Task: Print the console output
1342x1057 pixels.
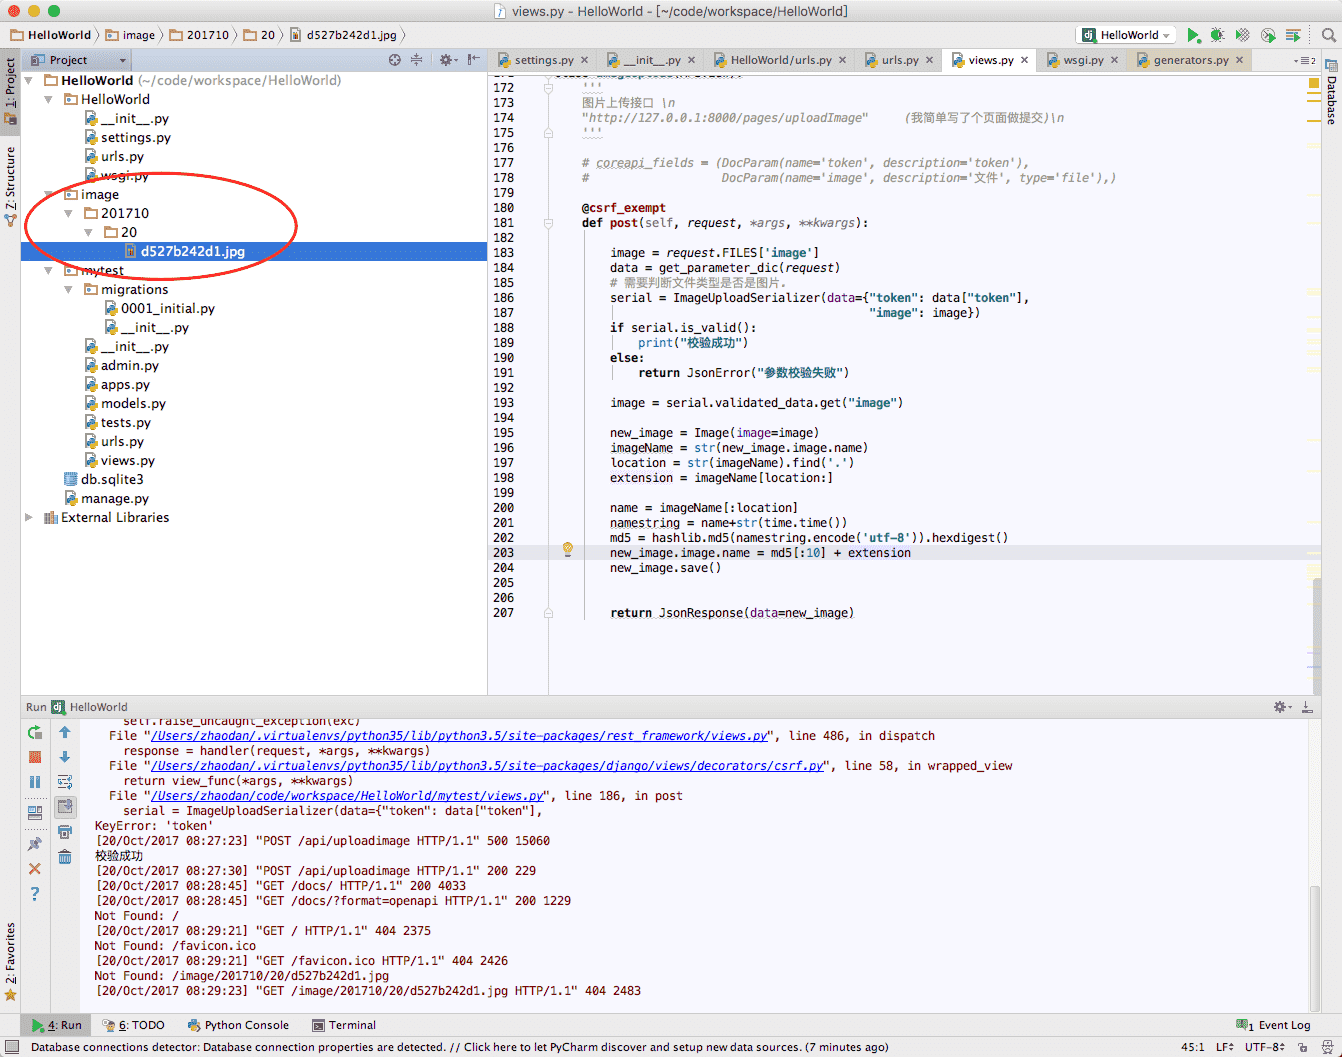Action: tap(65, 832)
